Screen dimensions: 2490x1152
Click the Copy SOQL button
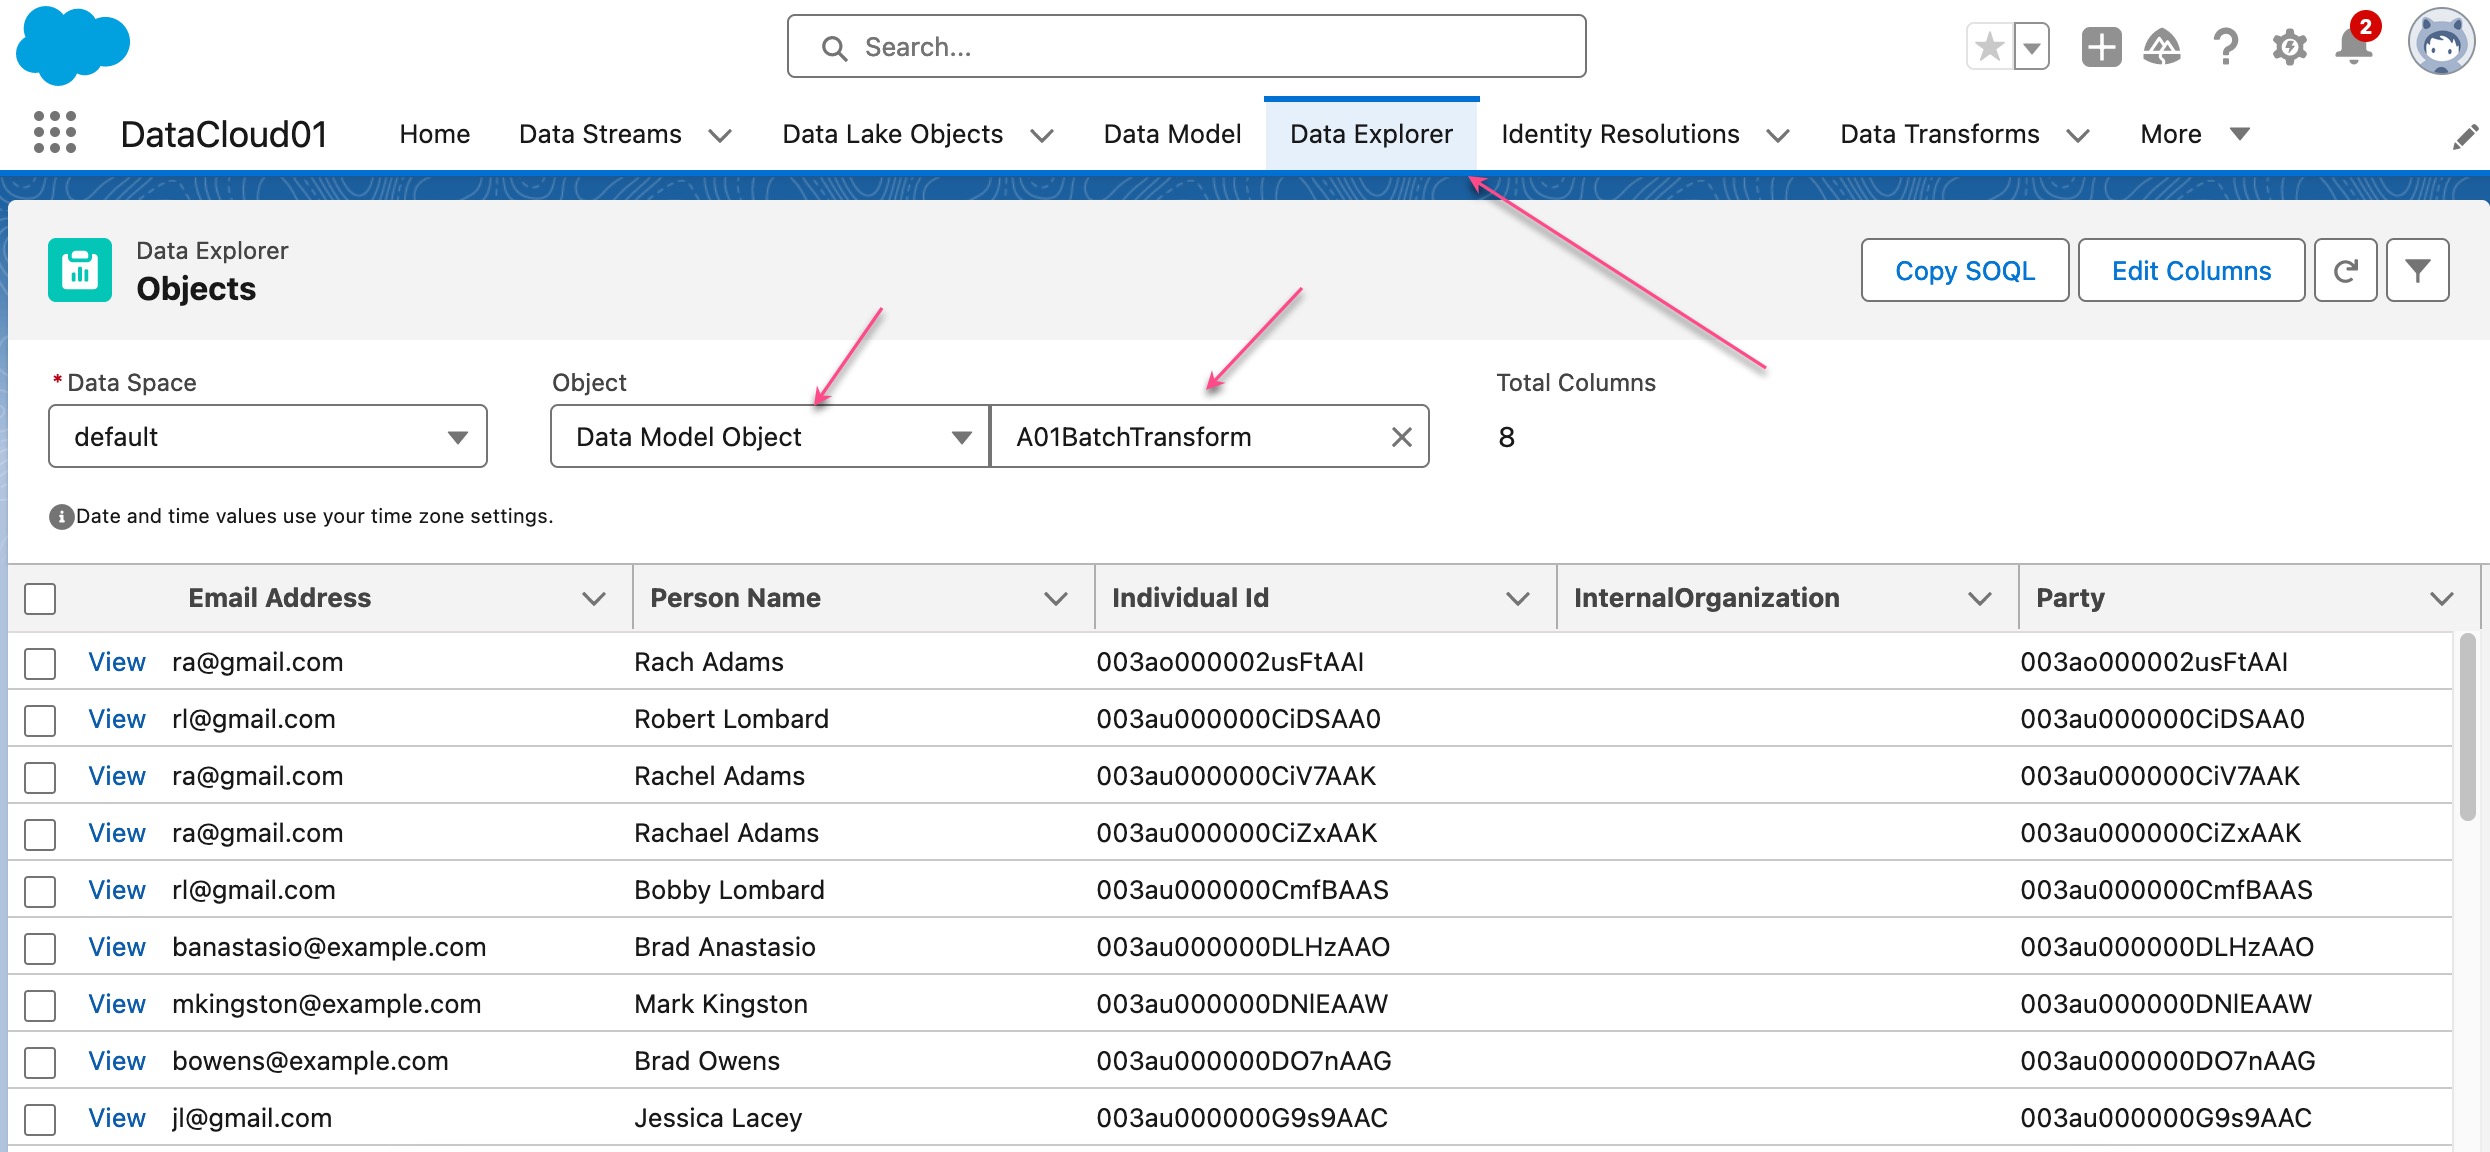[x=1965, y=270]
